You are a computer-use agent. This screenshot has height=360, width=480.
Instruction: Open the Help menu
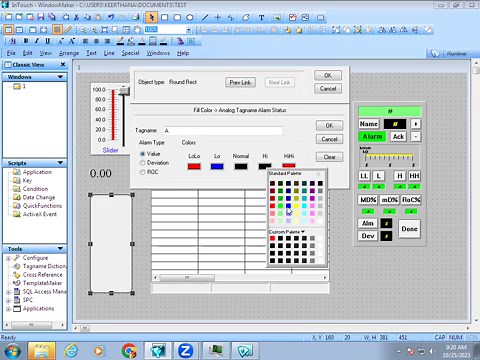[x=183, y=53]
